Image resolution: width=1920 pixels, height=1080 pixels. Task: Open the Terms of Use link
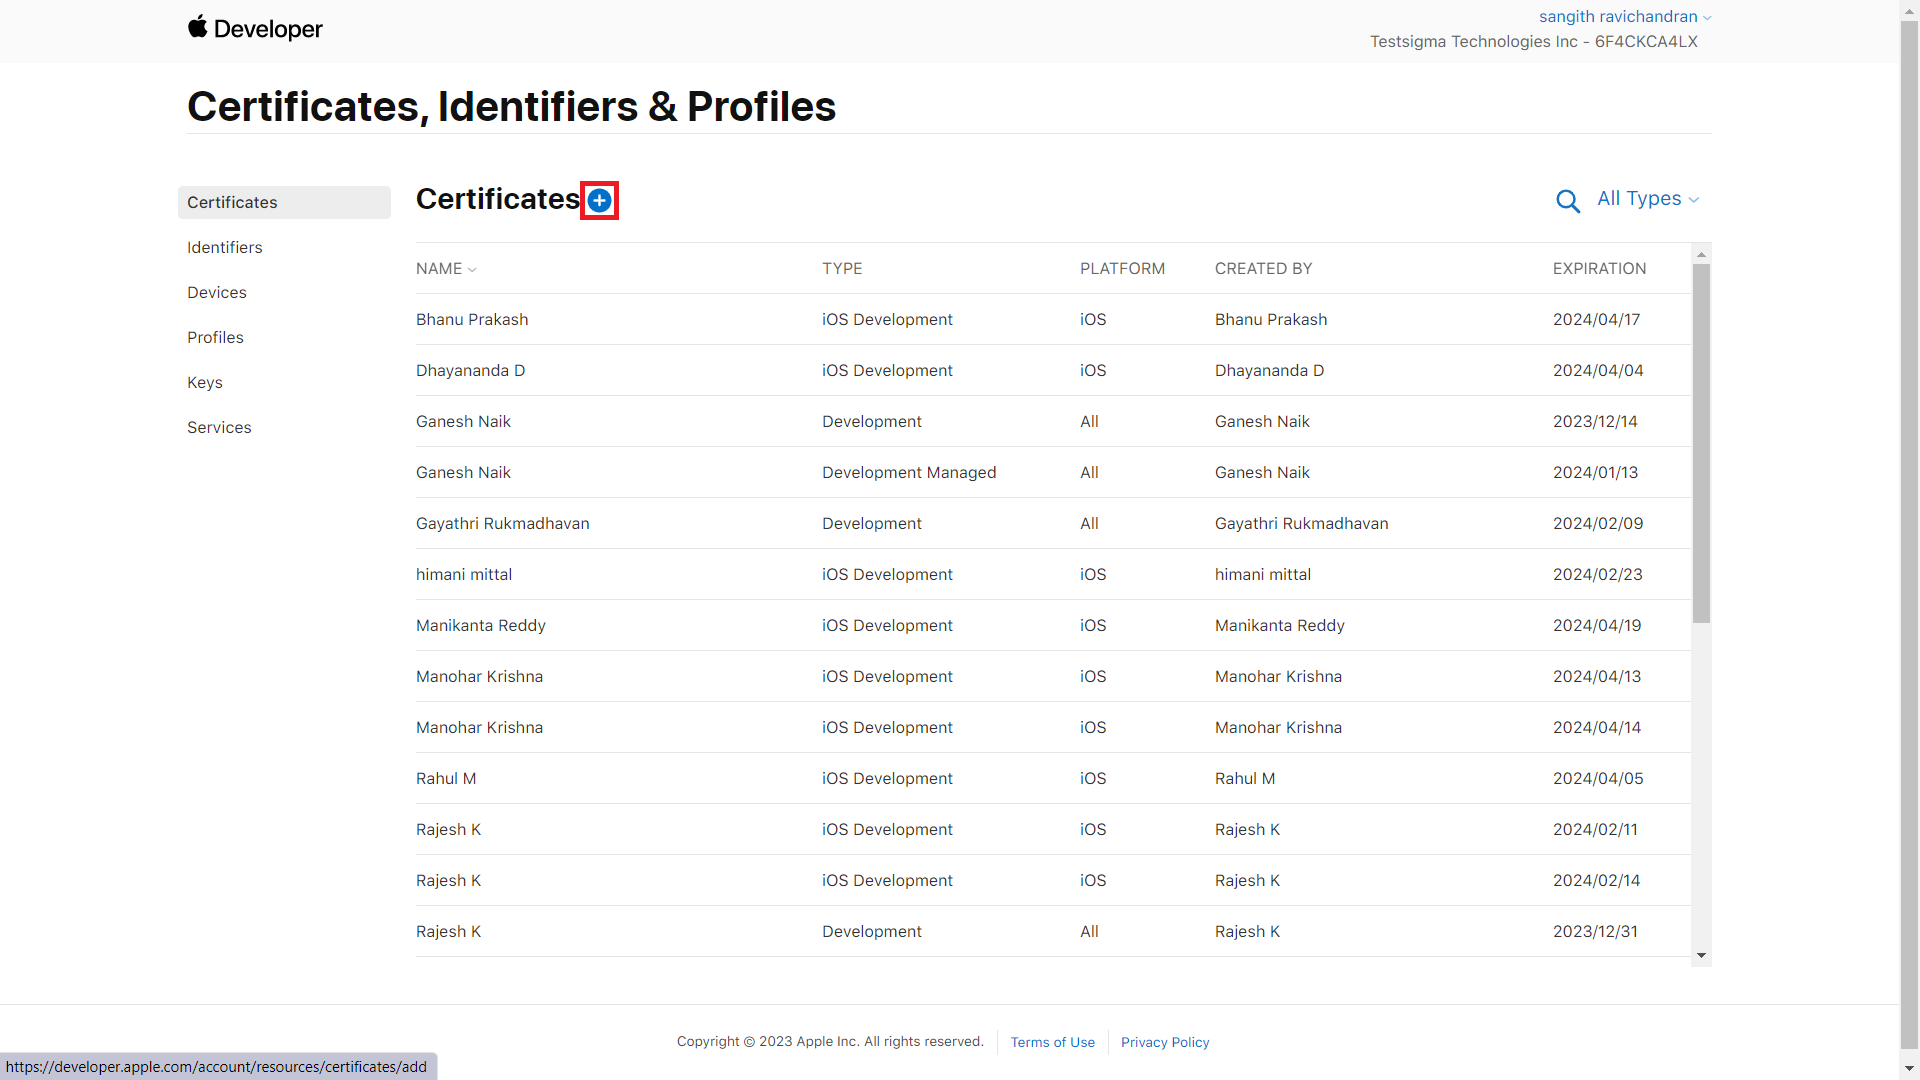pos(1052,1042)
